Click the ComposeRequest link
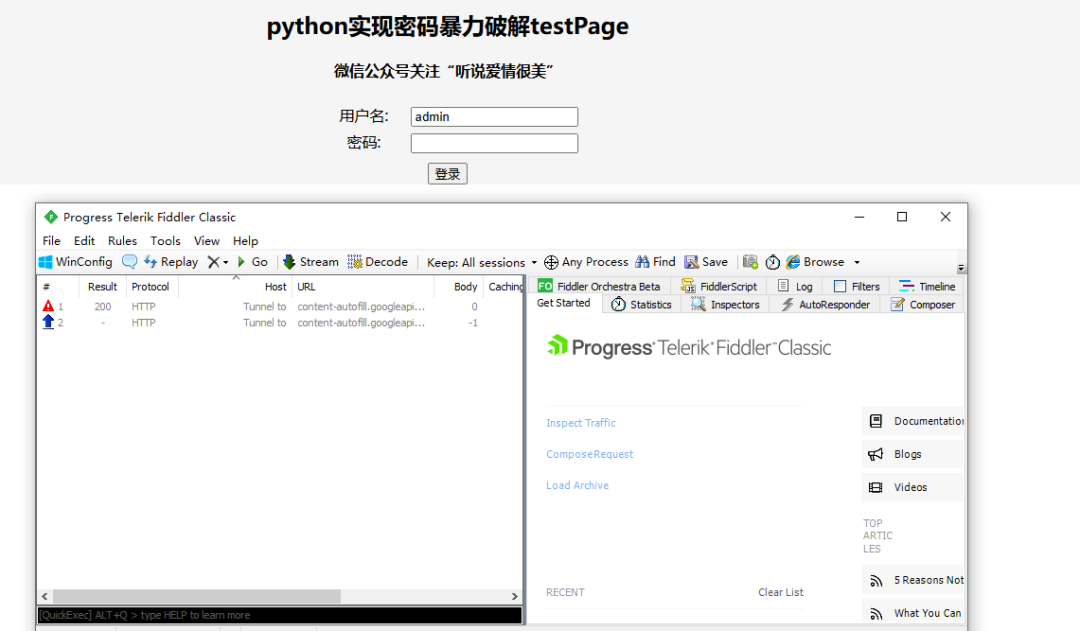The image size is (1080, 631). (x=590, y=454)
